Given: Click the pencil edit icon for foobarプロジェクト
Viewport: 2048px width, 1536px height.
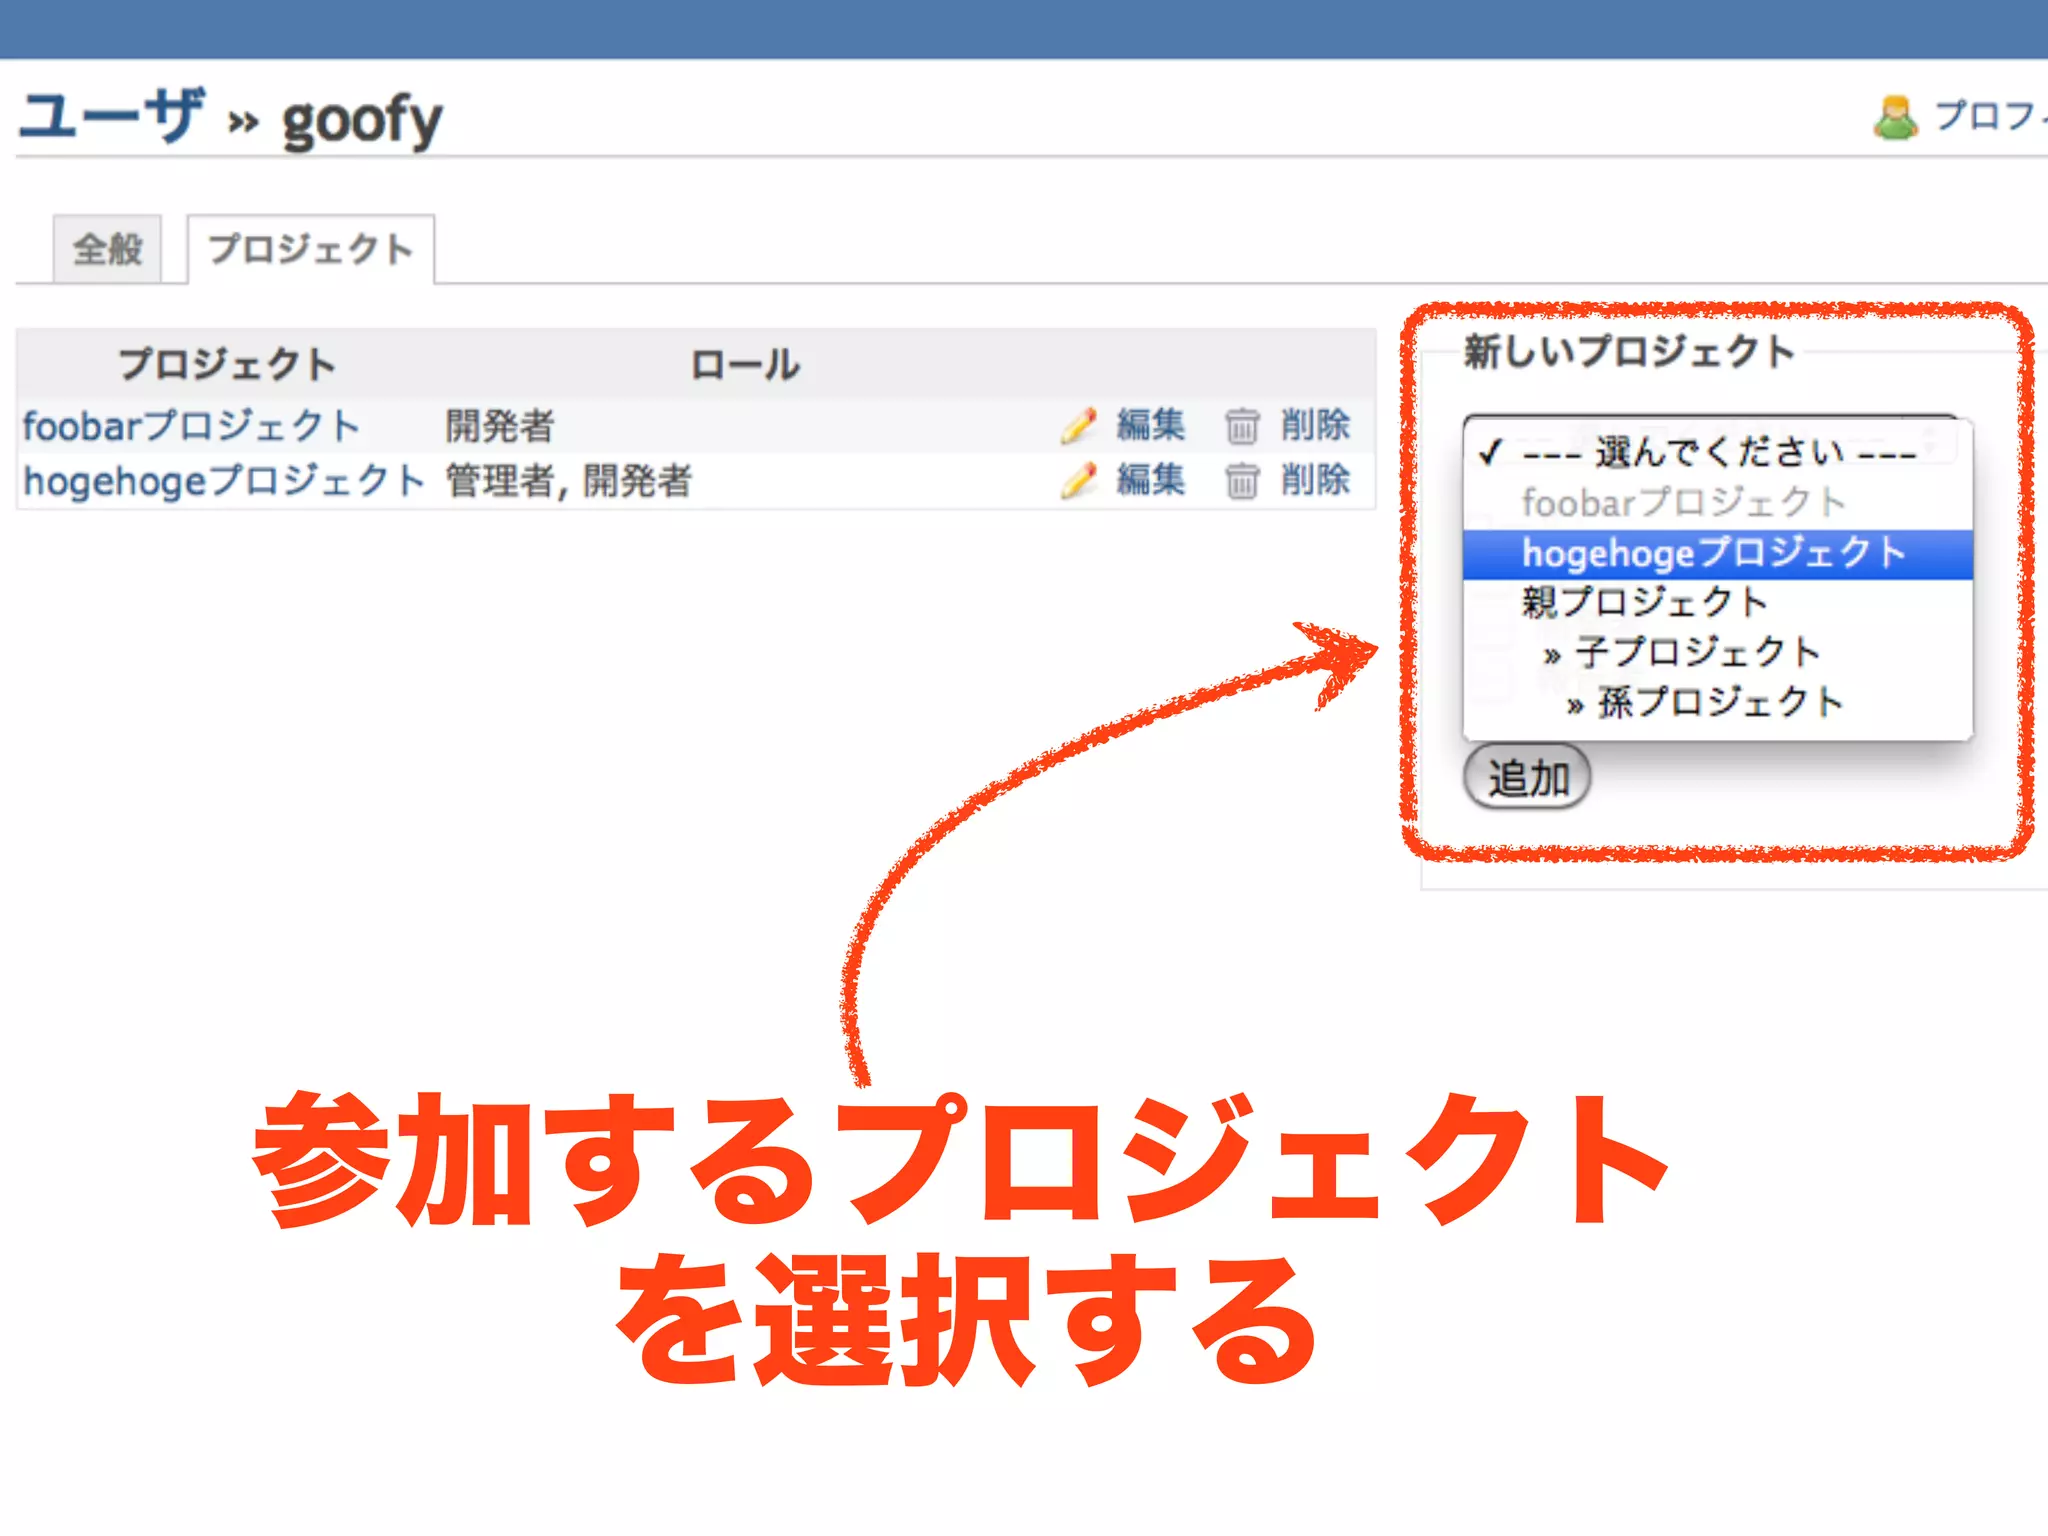Looking at the screenshot, I should [1079, 426].
